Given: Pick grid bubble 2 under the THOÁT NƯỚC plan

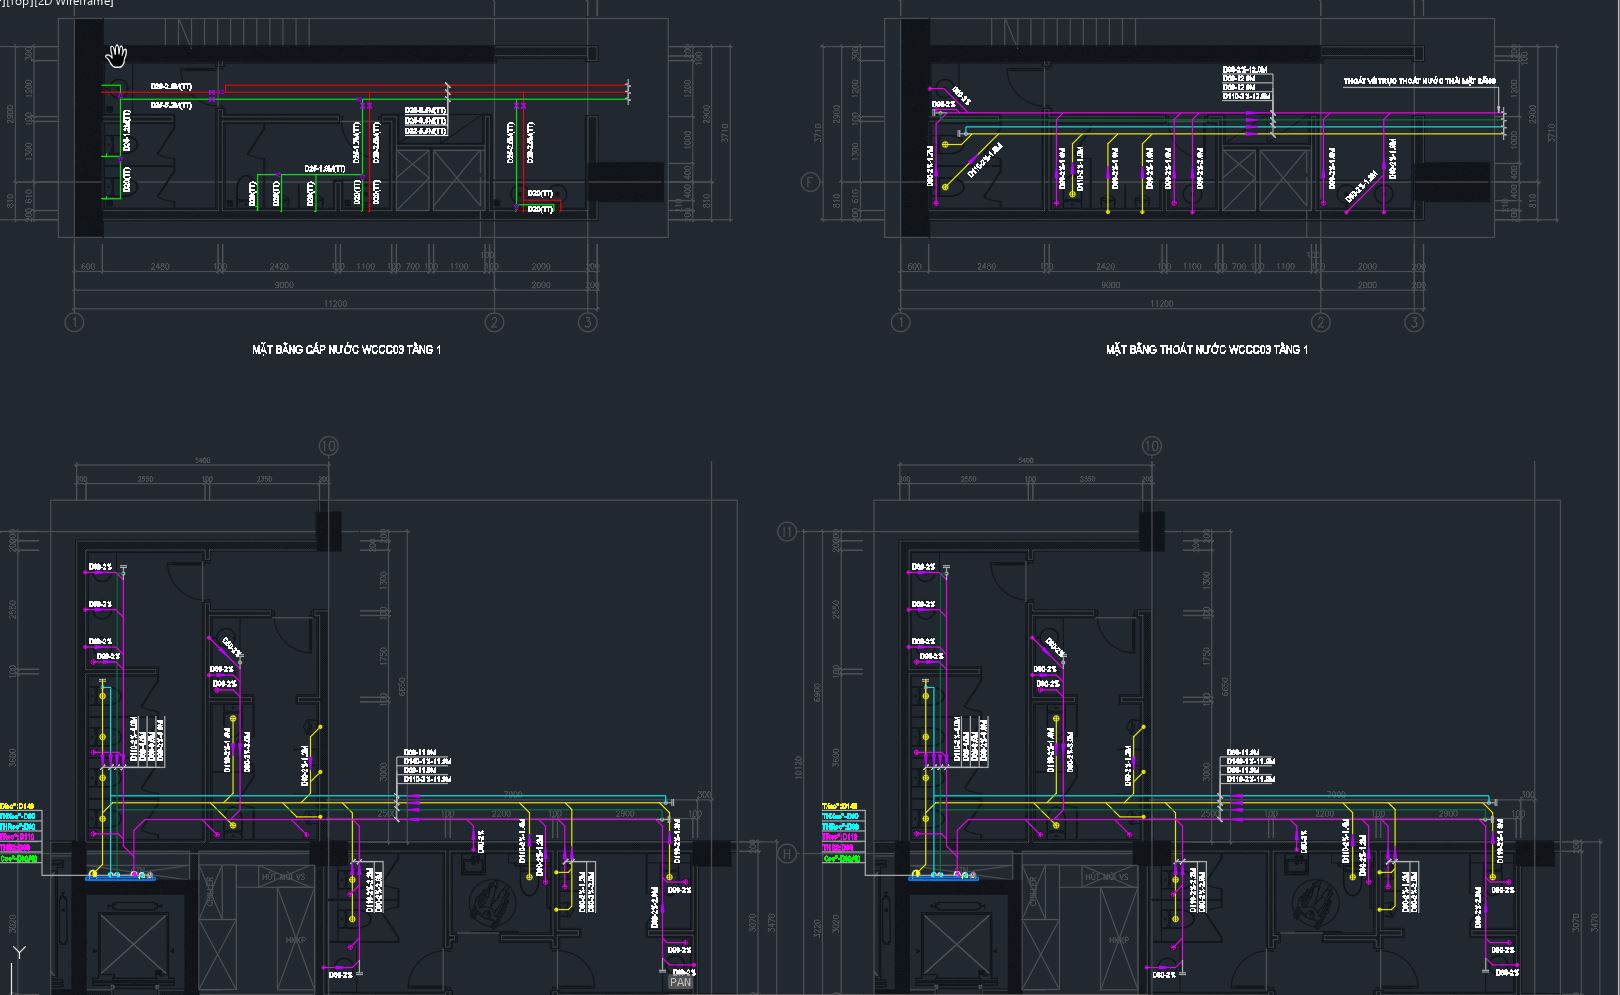Looking at the screenshot, I should coord(1320,322).
